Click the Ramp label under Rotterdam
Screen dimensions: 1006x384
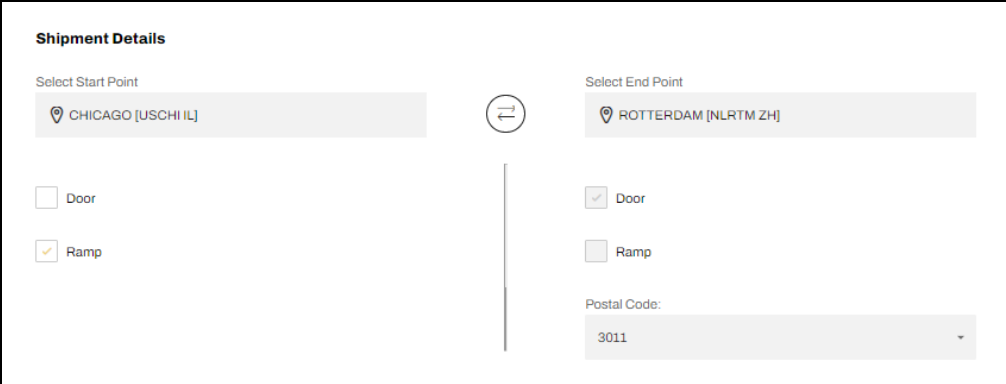(x=633, y=252)
